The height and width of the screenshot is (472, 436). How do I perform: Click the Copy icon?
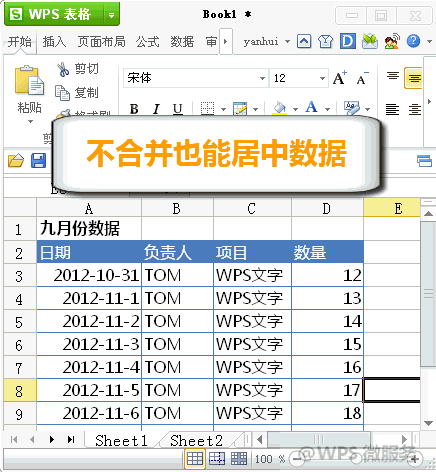point(62,93)
